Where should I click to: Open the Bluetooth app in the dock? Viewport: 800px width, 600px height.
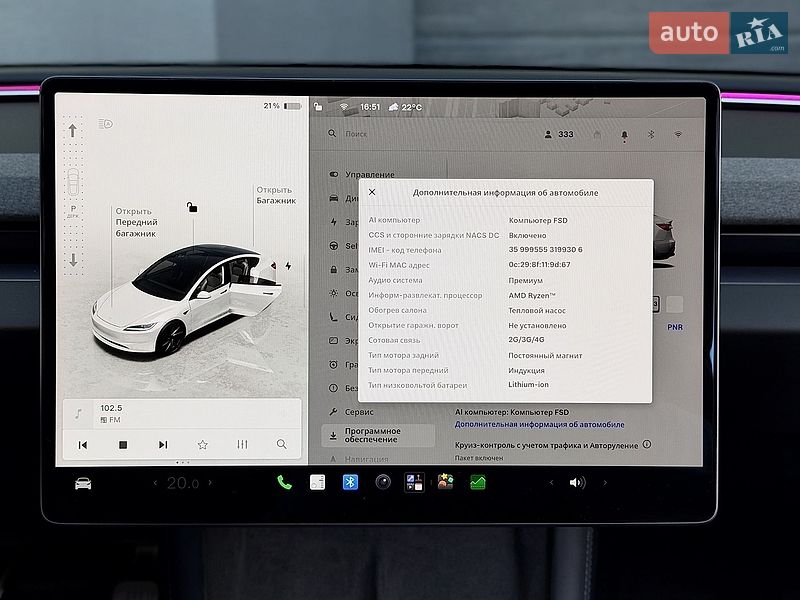point(350,482)
